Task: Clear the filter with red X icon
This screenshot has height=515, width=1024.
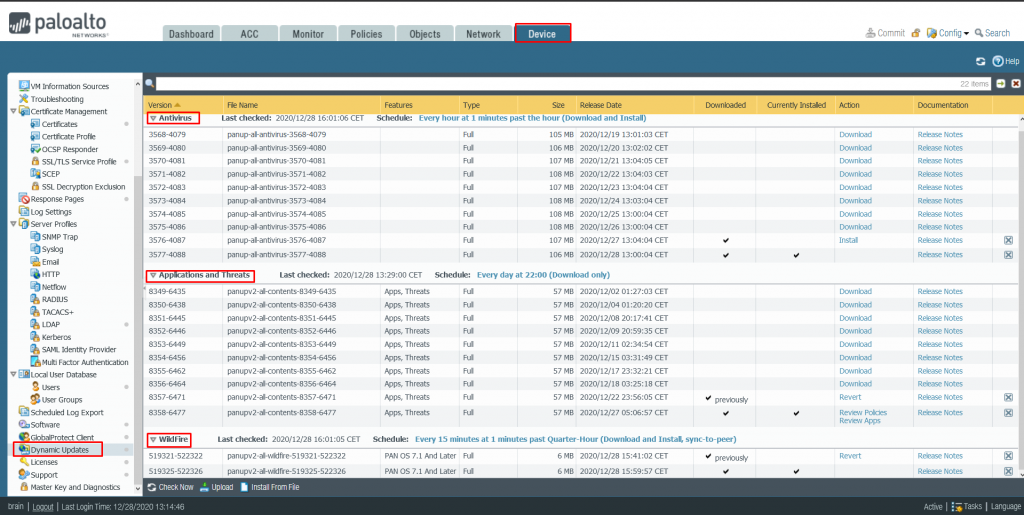Action: [1016, 84]
